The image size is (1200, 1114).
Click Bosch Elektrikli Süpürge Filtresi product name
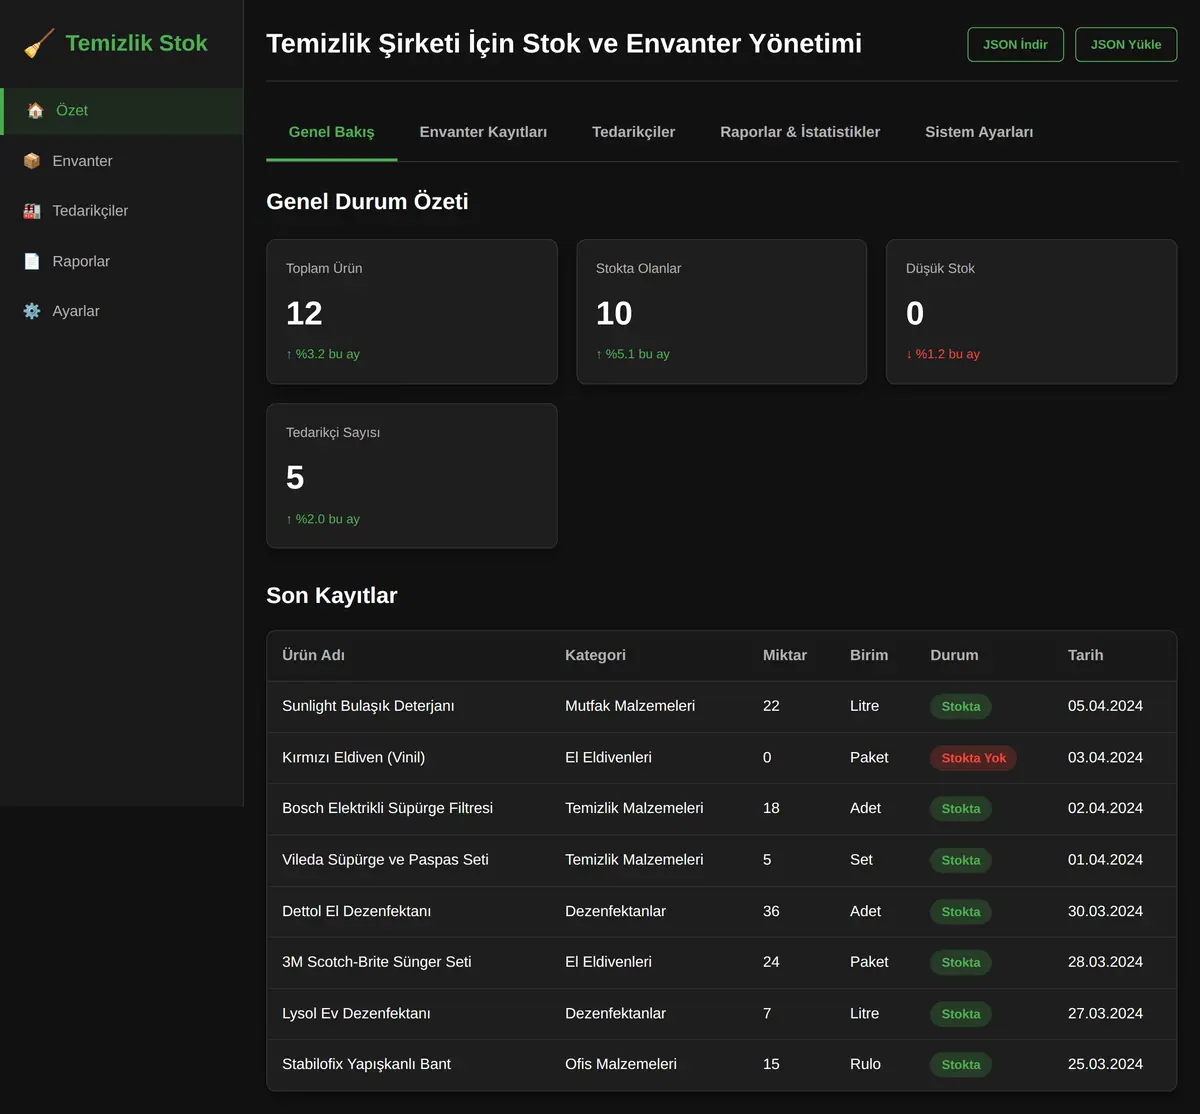(x=387, y=808)
